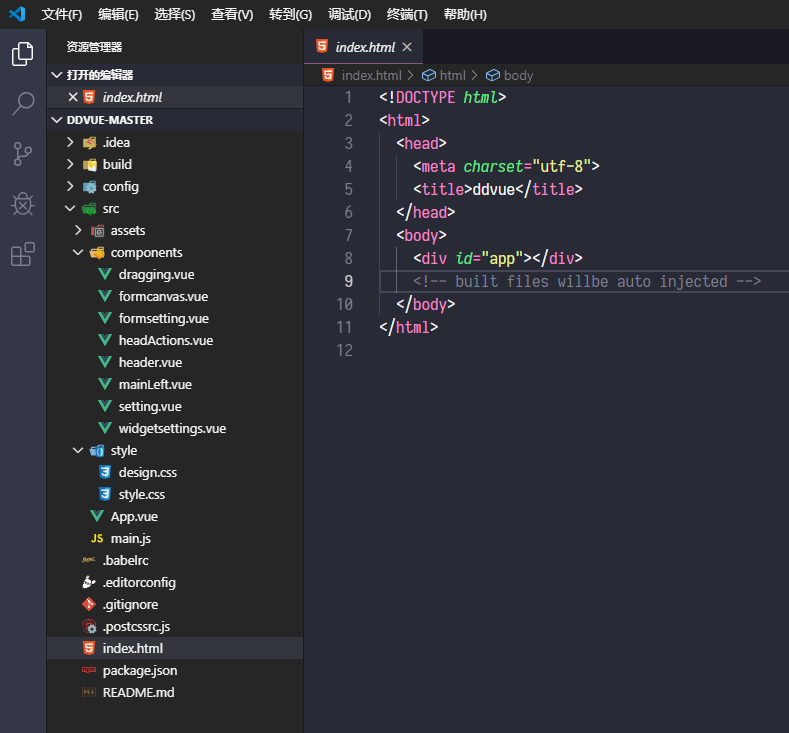Click html symbol icon in breadcrumb
This screenshot has width=789, height=733.
[429, 75]
